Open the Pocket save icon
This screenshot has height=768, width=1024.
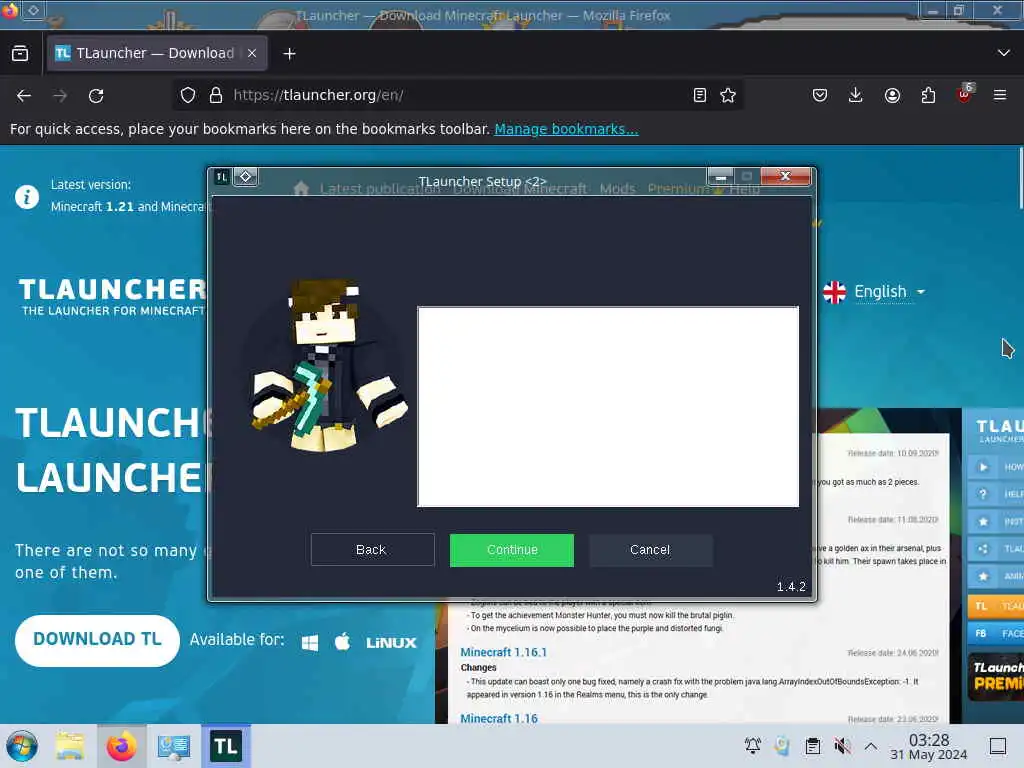pyautogui.click(x=820, y=95)
